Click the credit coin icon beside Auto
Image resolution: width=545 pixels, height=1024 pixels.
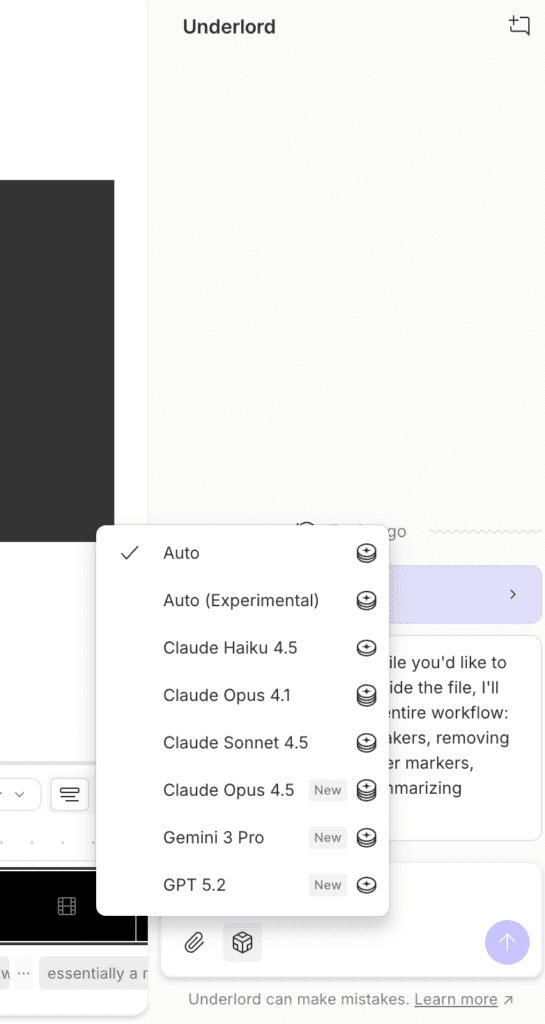pos(366,553)
